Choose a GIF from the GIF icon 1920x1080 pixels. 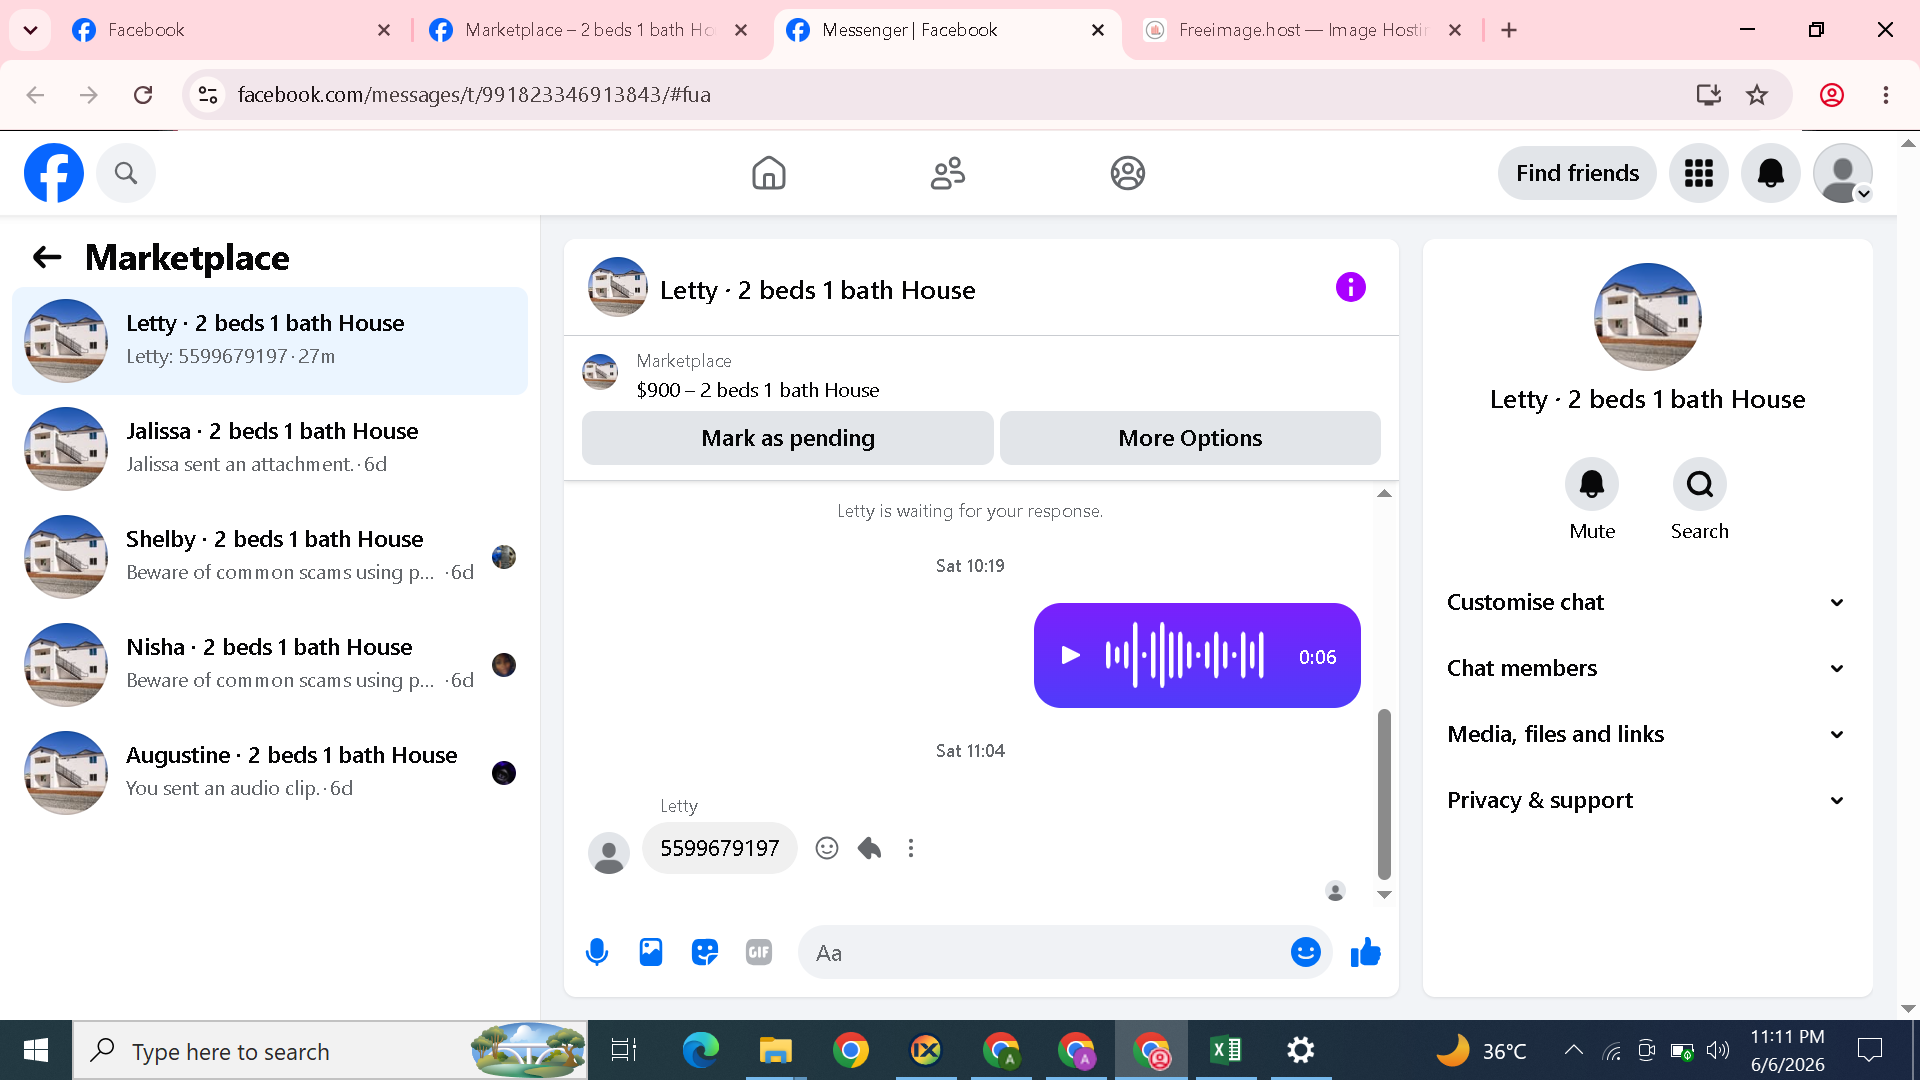pyautogui.click(x=759, y=952)
